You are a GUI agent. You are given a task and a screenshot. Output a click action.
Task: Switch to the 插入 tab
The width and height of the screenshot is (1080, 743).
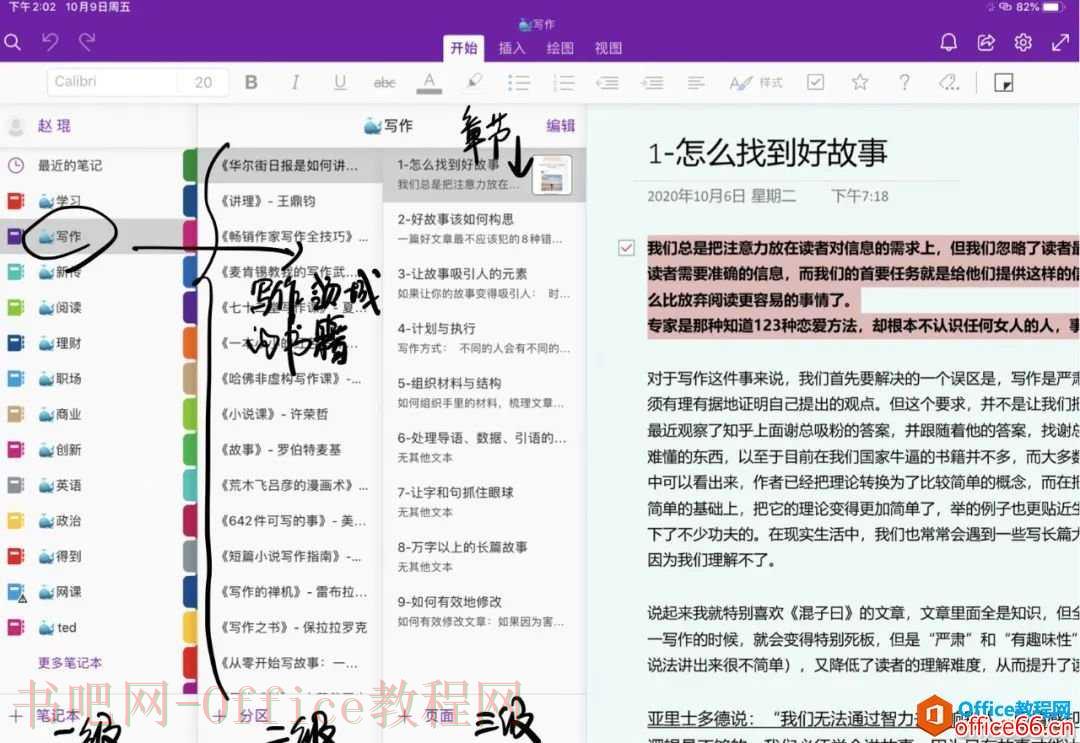pyautogui.click(x=512, y=48)
